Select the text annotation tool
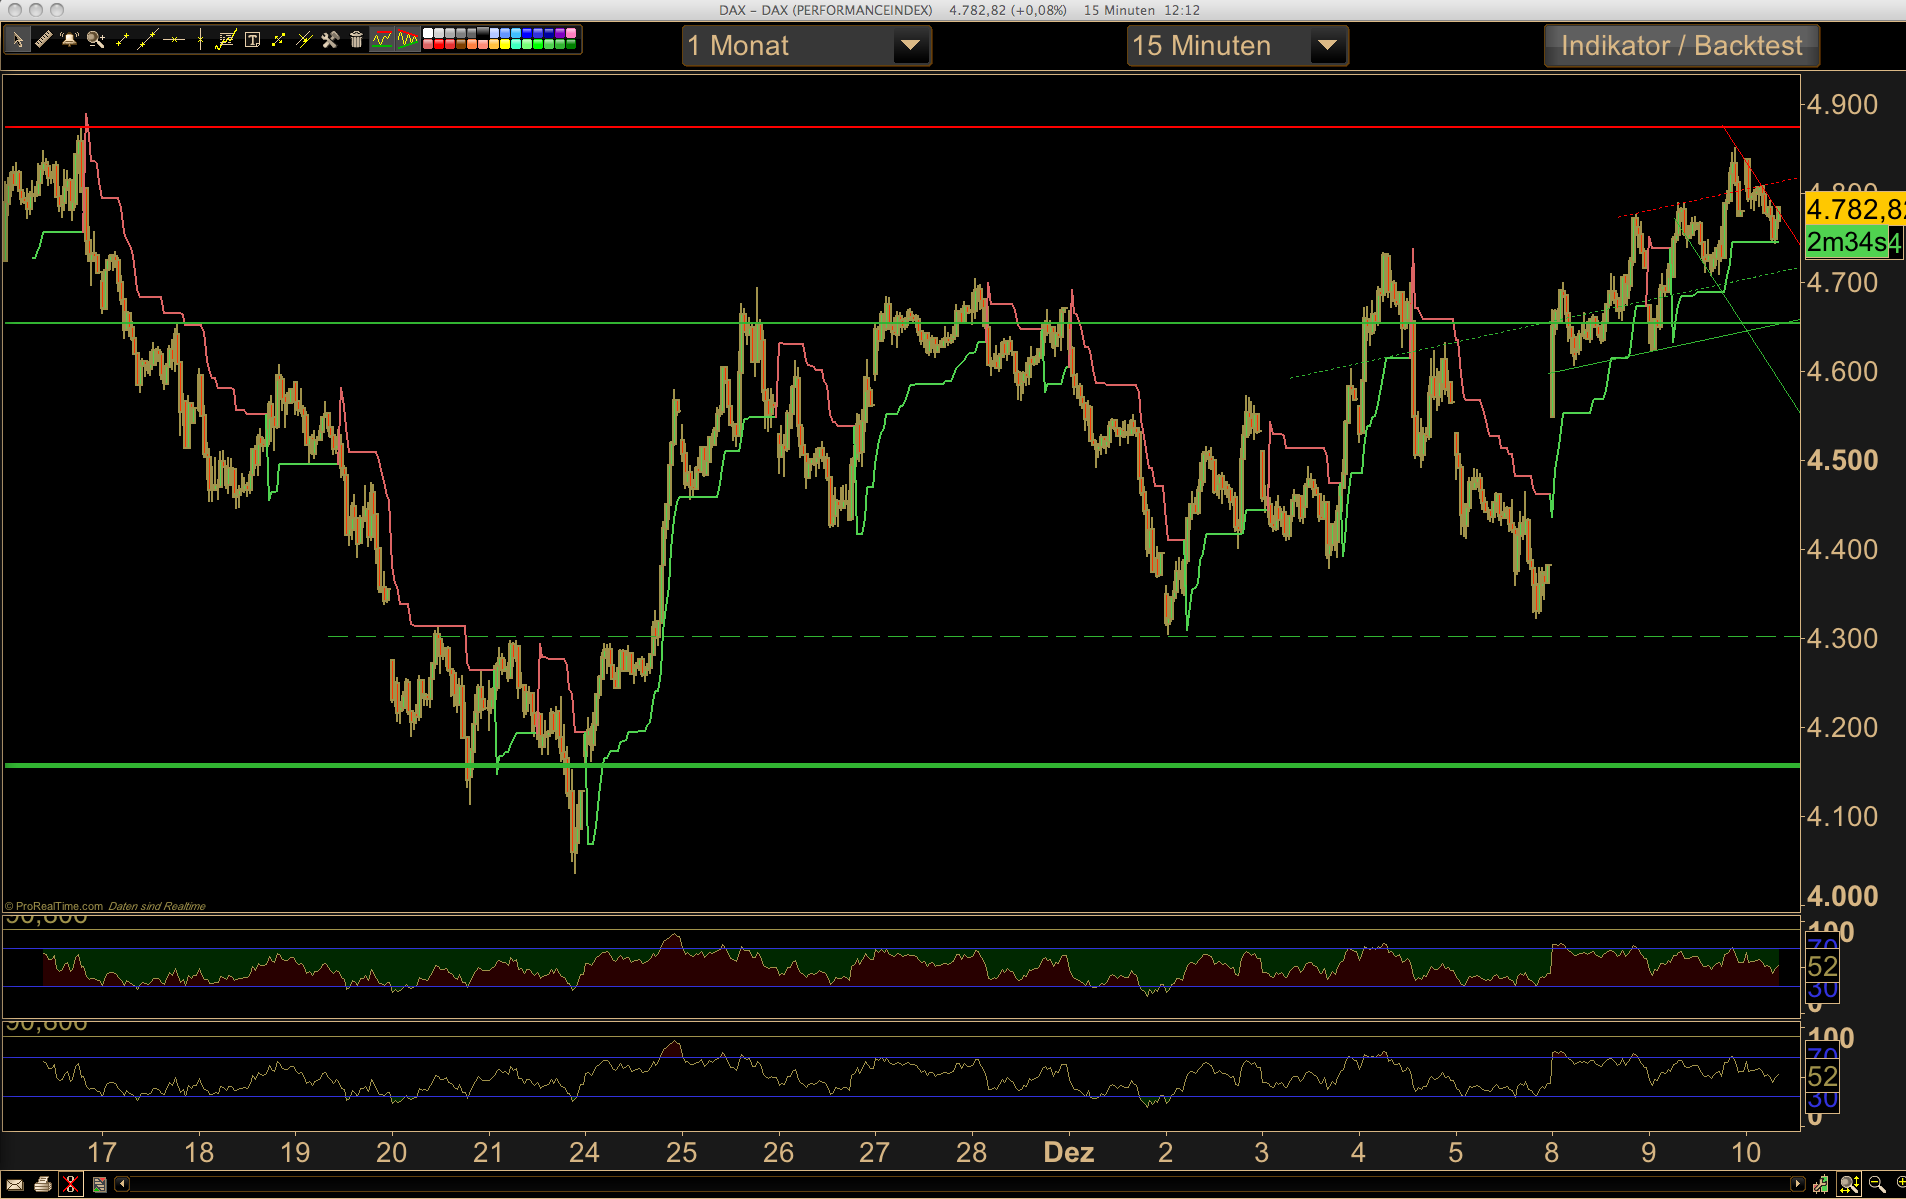This screenshot has height=1199, width=1906. [252, 40]
